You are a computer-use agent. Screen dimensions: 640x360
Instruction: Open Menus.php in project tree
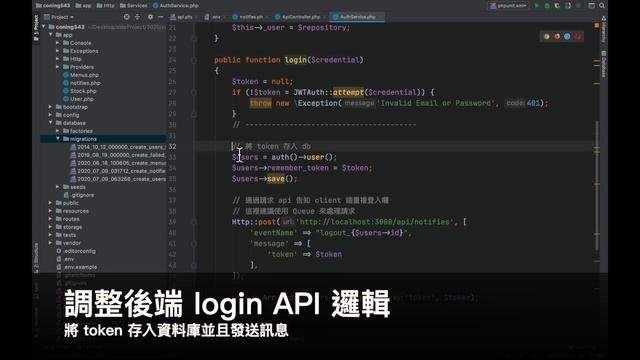coord(81,75)
